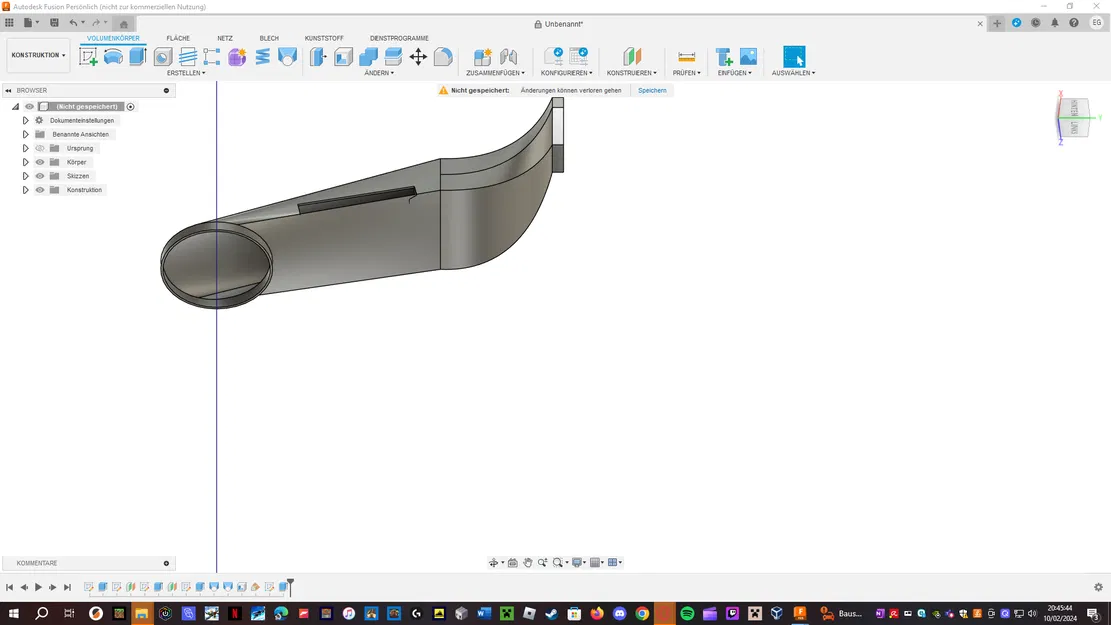Click the Create Sketch tool icon
Viewport: 1111px width, 625px height.
click(x=89, y=57)
